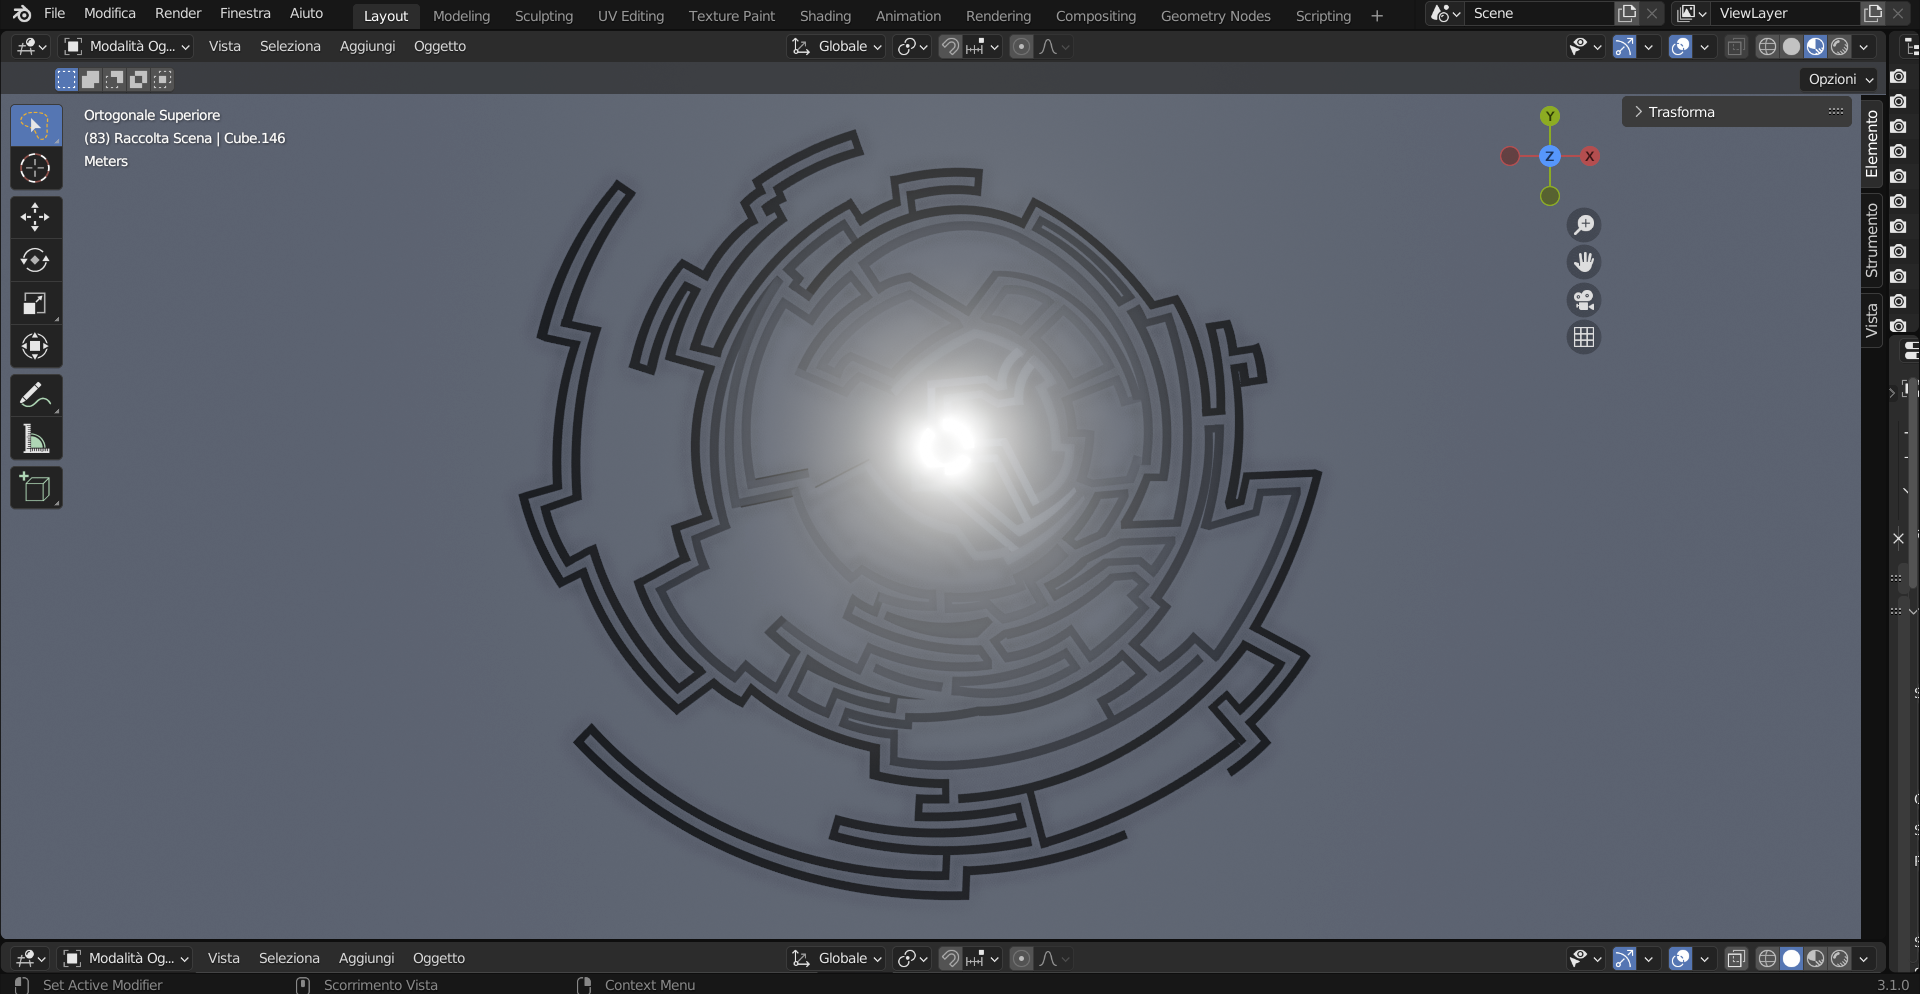Screen dimensions: 1920x994
Task: Toggle proportional editing in top viewport header
Action: (x=1021, y=46)
